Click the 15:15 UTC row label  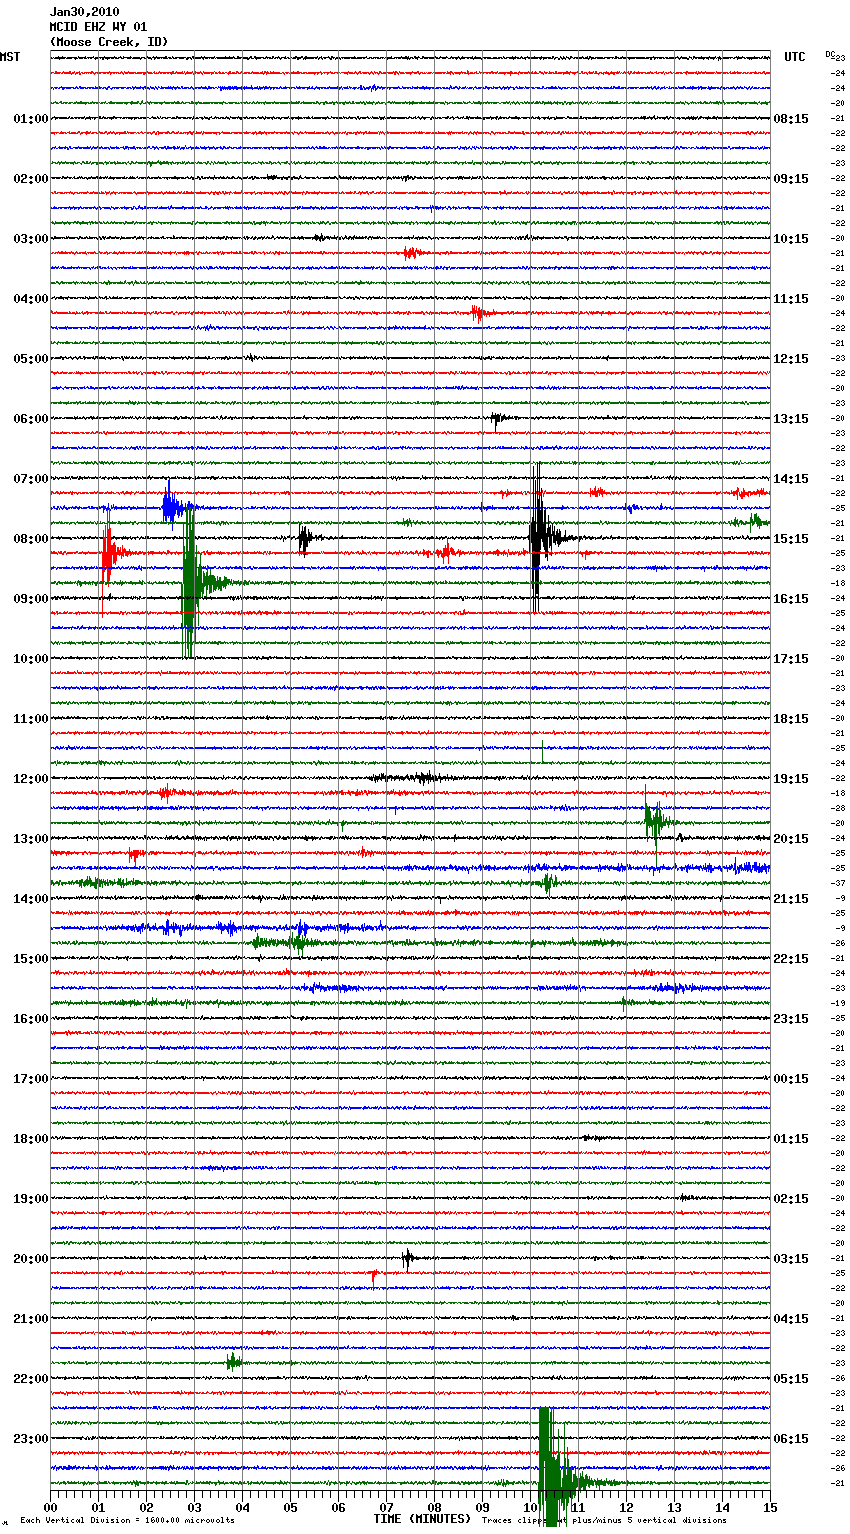[791, 539]
